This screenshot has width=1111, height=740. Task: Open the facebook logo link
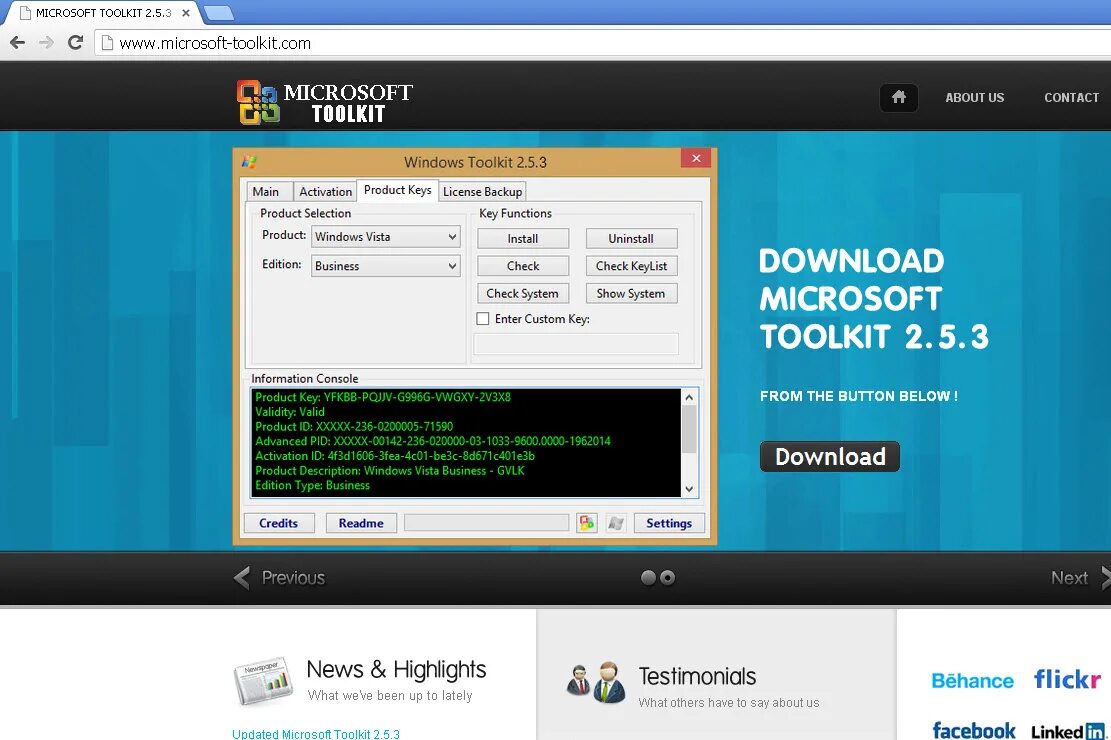[974, 730]
